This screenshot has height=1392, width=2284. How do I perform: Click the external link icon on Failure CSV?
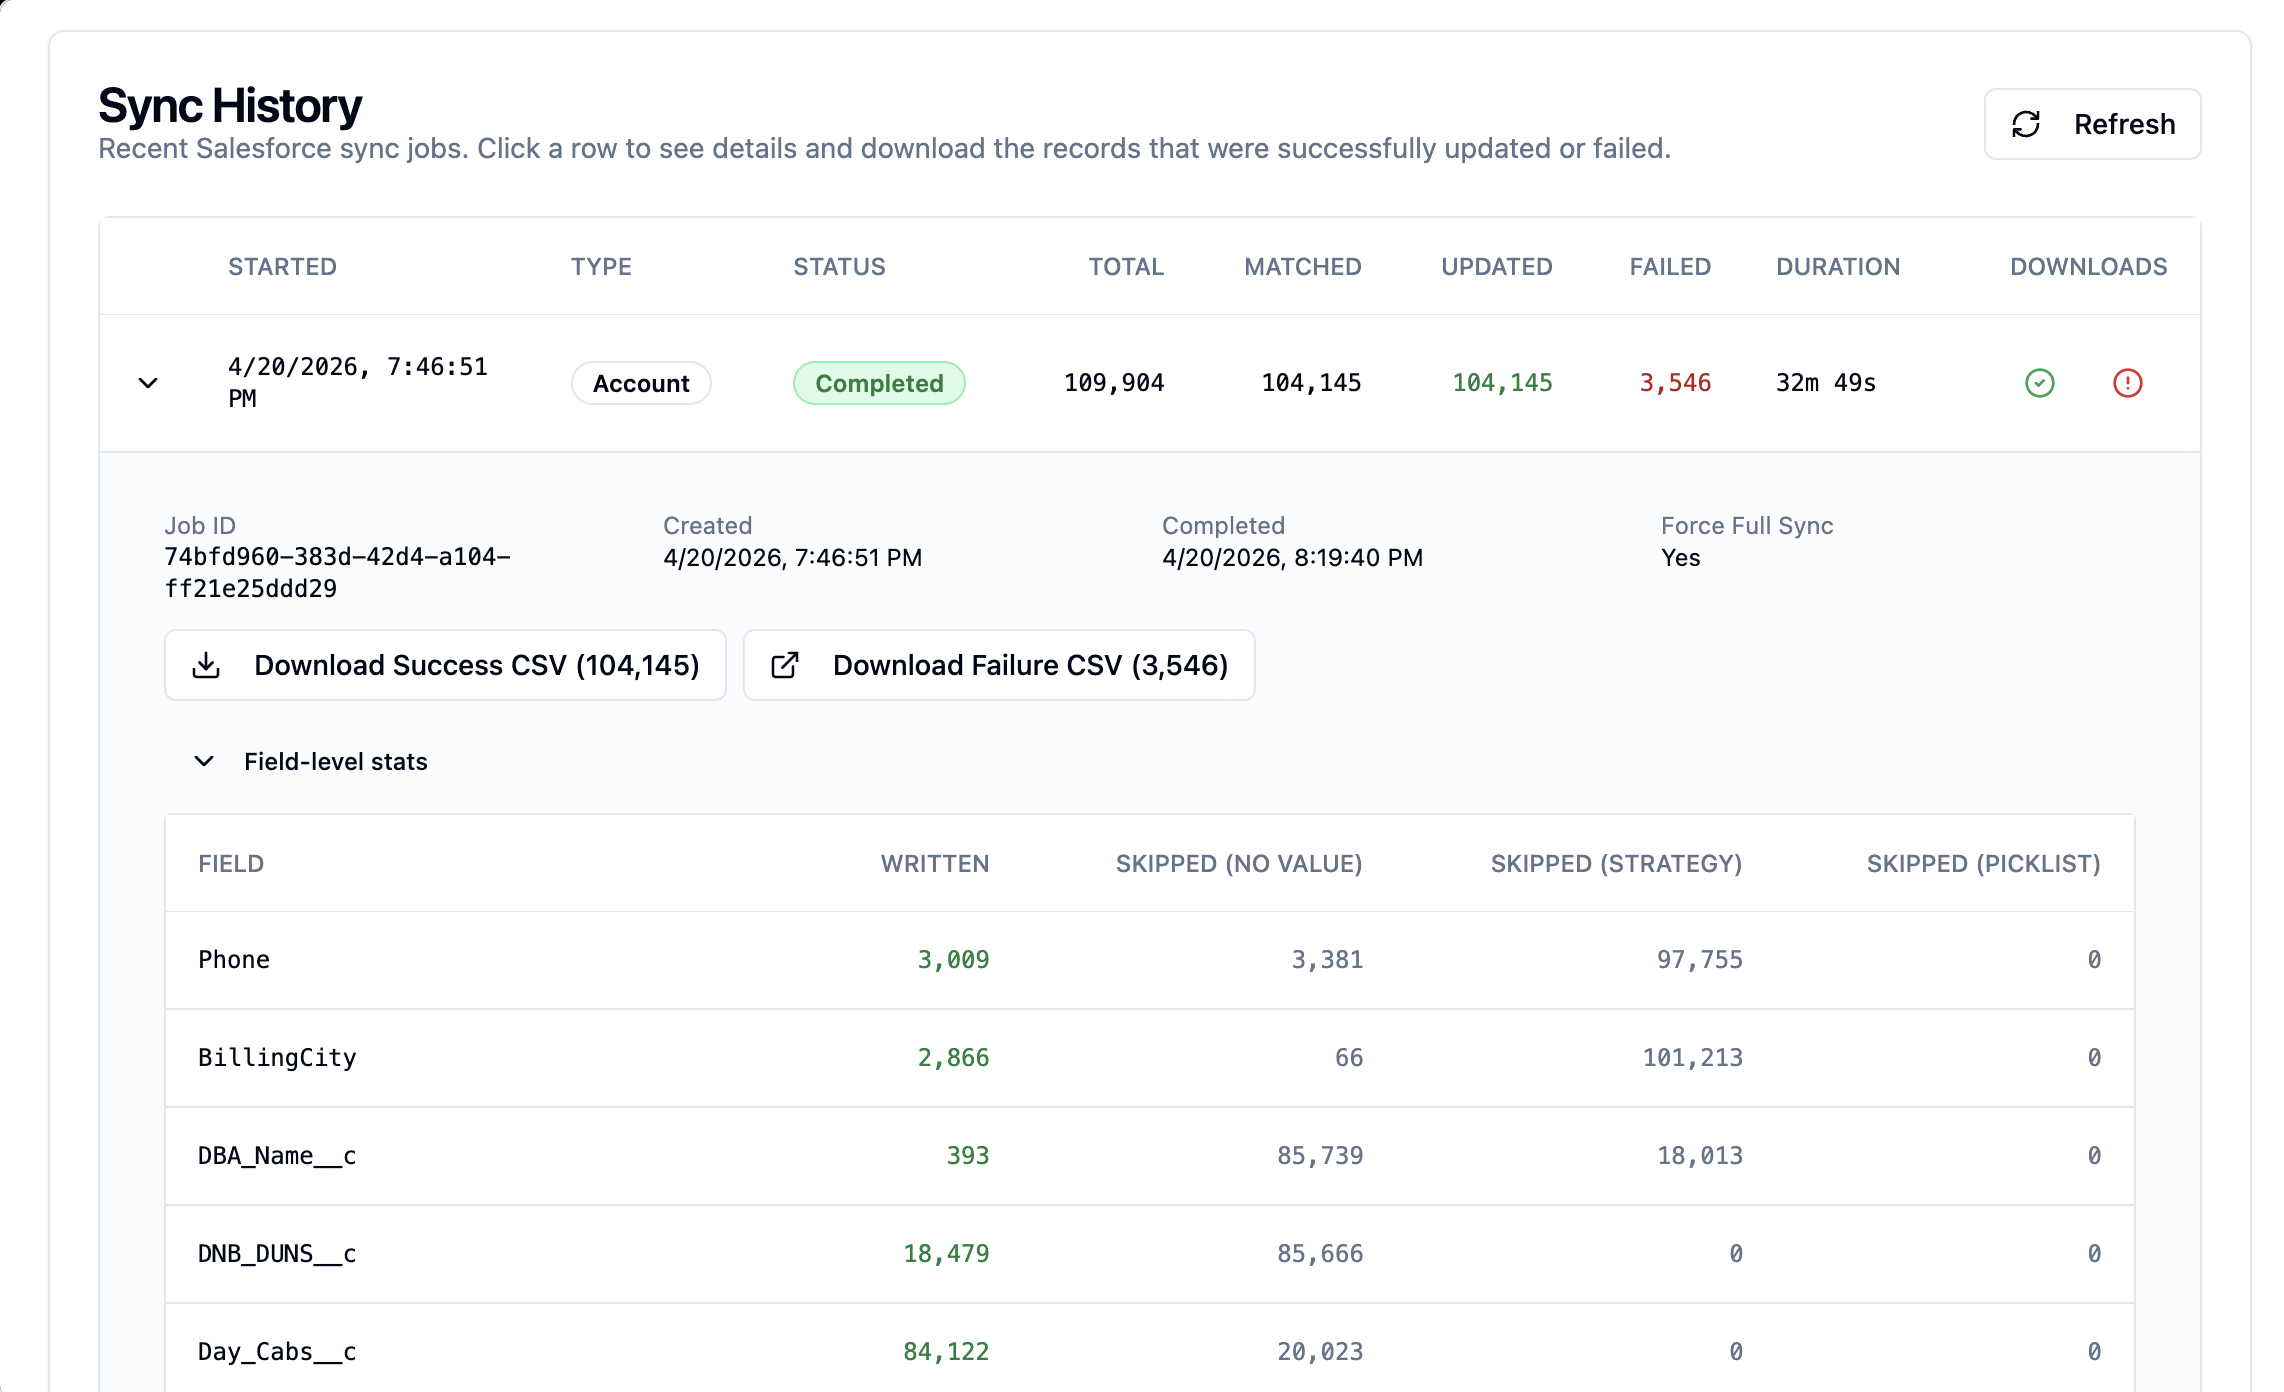coord(785,665)
